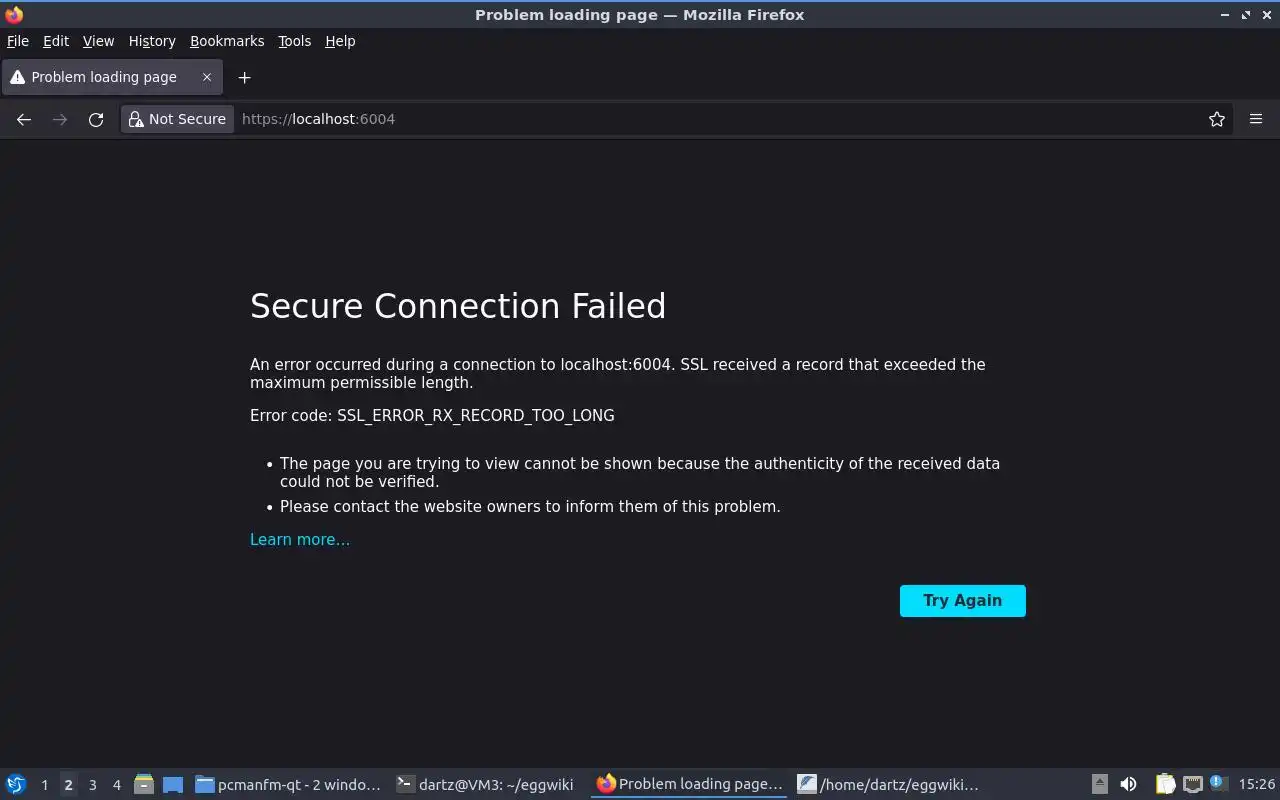This screenshot has width=1280, height=800.
Task: Open the Firefox hamburger application menu
Action: point(1256,119)
